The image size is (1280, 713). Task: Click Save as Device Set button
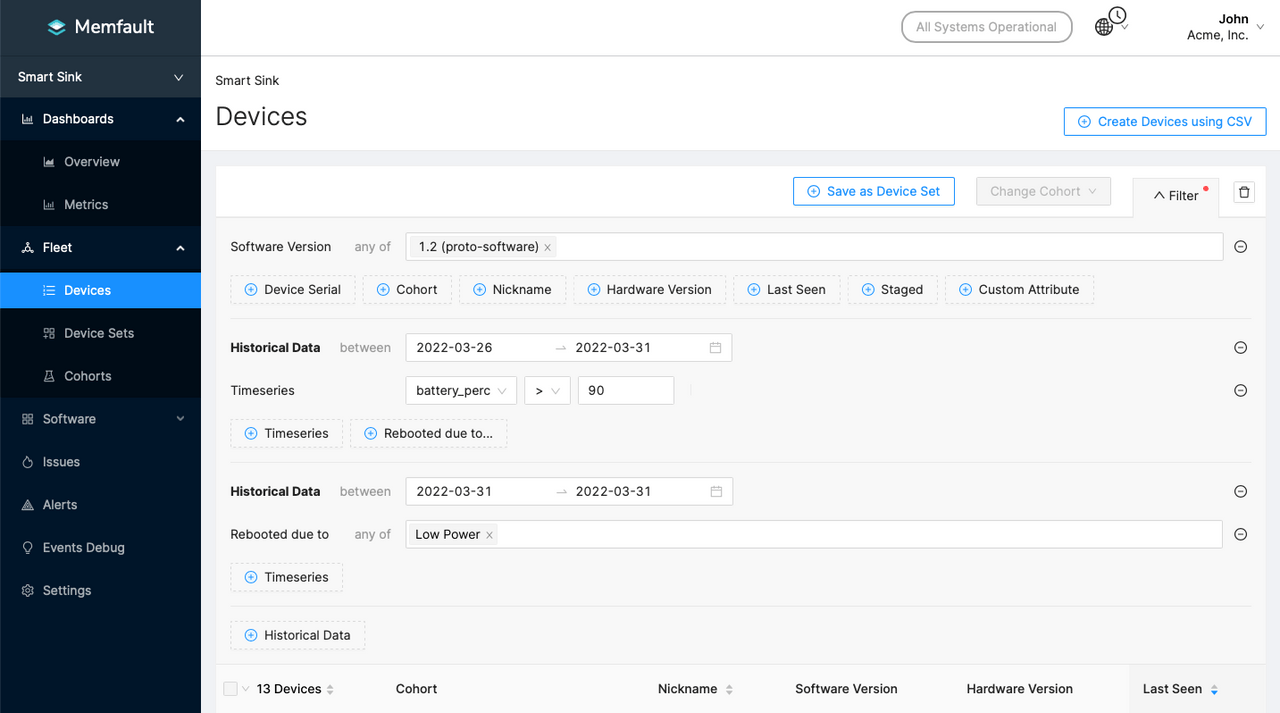pyautogui.click(x=873, y=191)
